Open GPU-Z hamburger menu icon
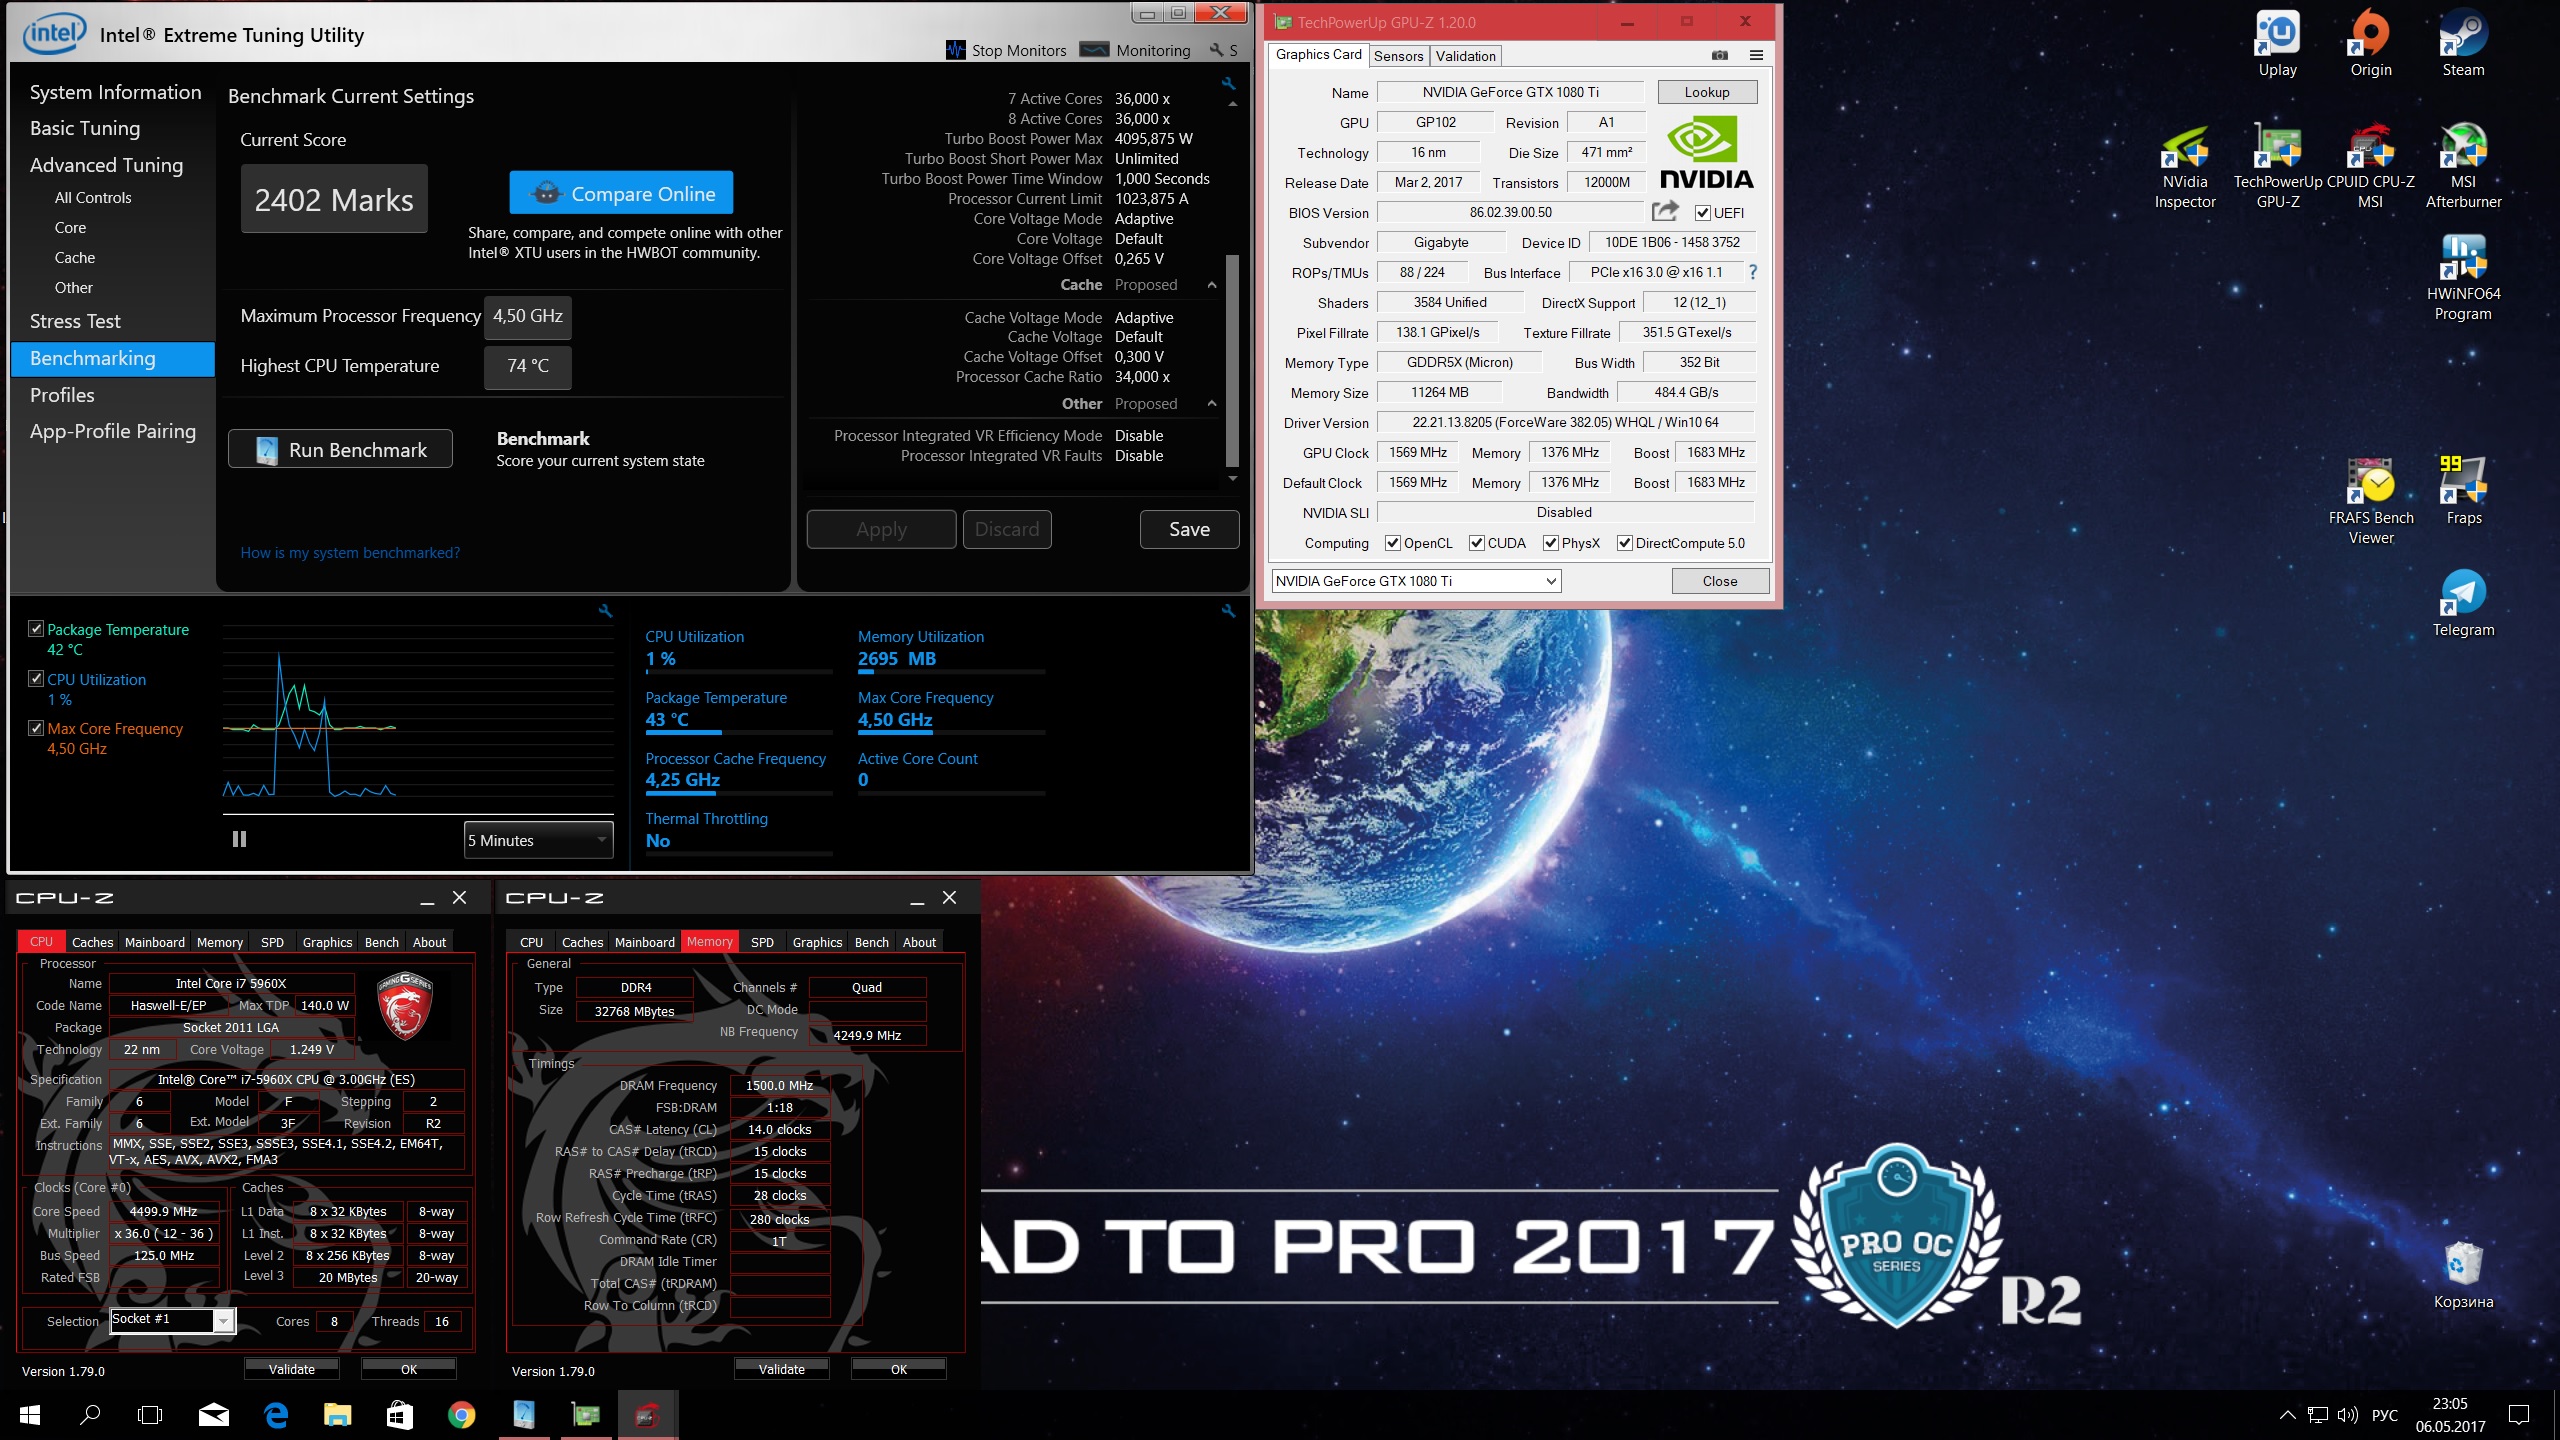The image size is (2560, 1440). [1756, 55]
